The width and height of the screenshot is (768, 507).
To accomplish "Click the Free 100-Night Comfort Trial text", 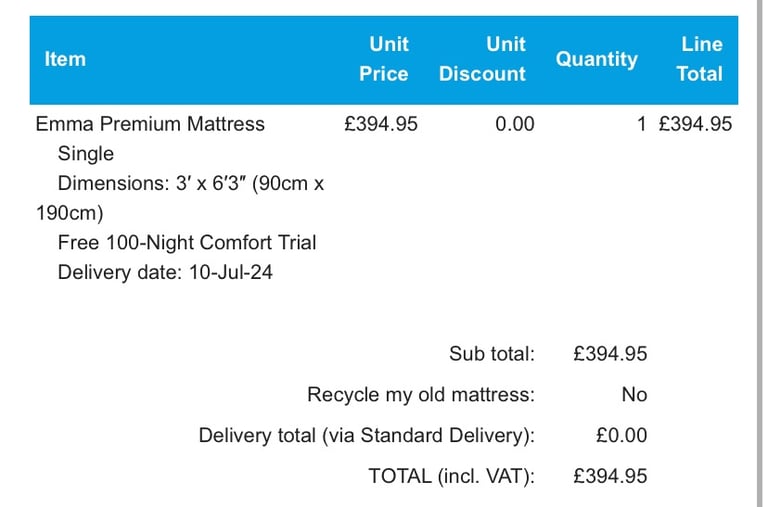I will [x=187, y=242].
